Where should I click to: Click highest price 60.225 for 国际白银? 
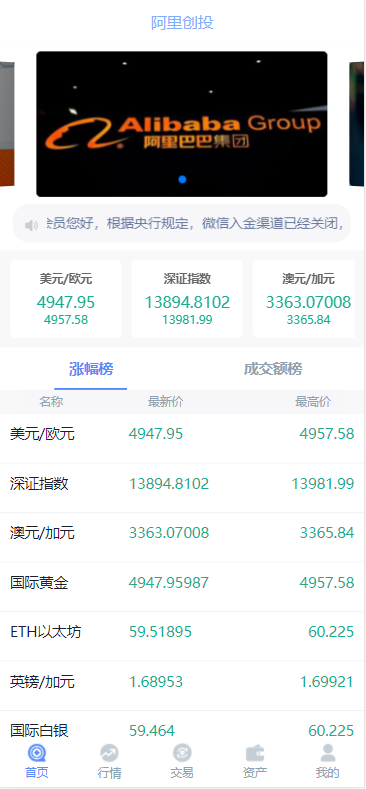tap(331, 731)
